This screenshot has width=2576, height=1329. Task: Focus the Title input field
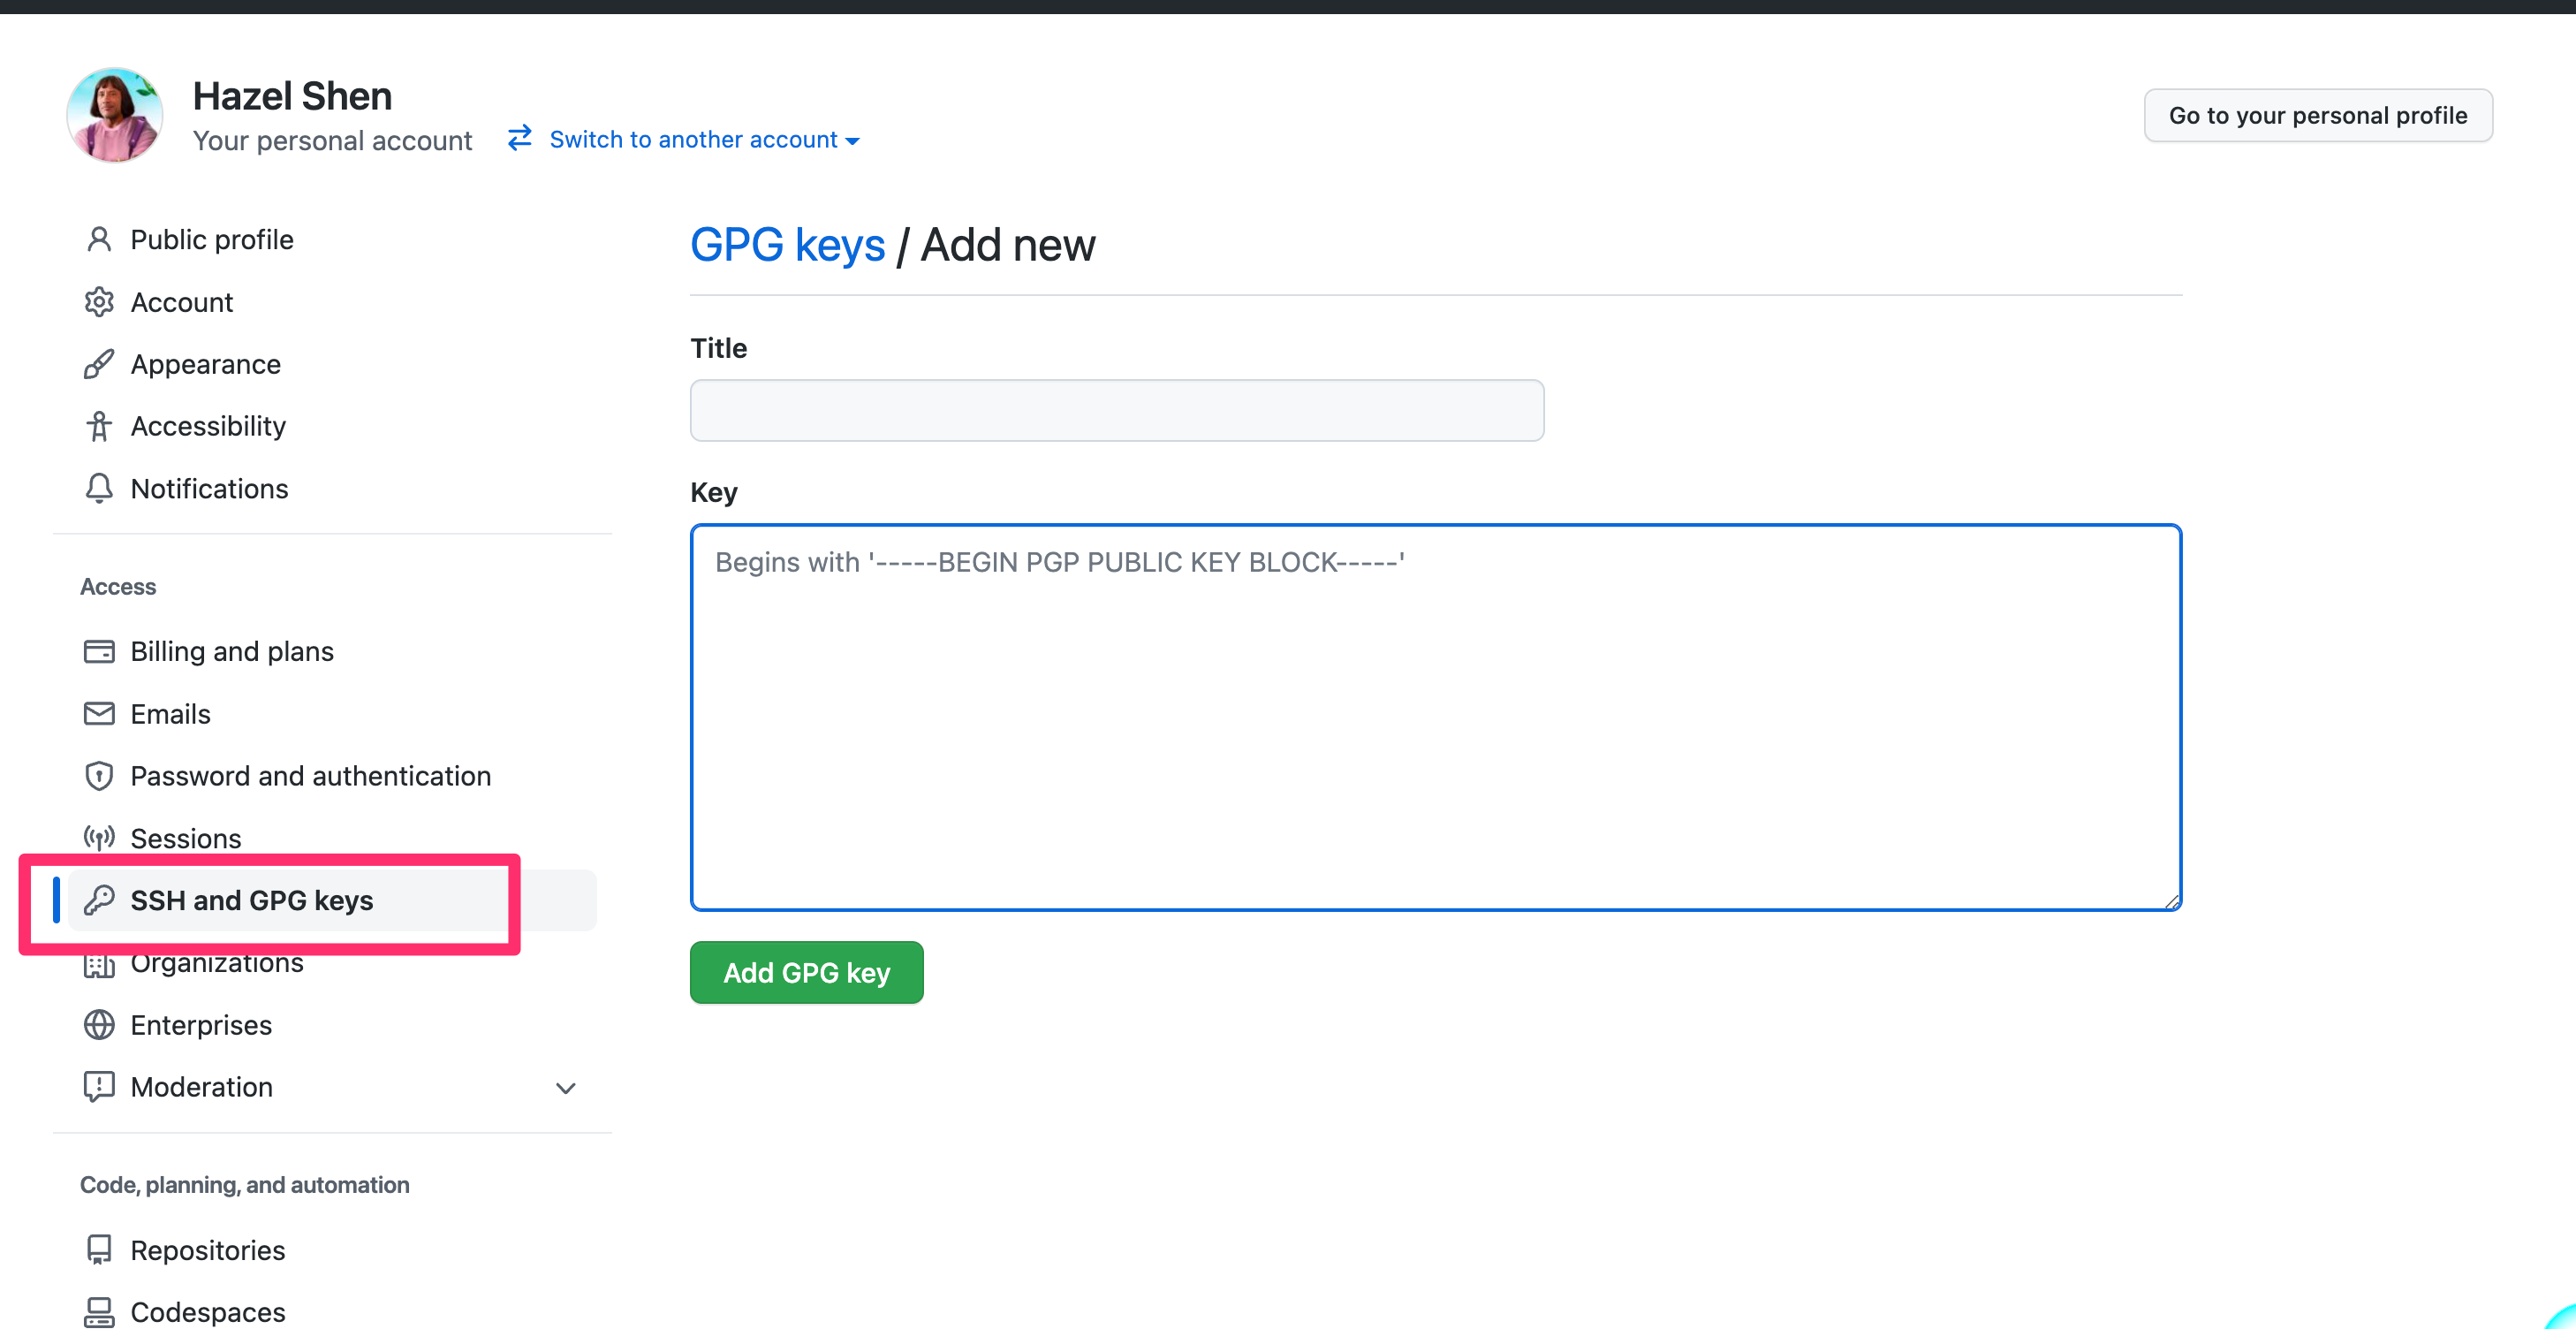[x=1117, y=410]
